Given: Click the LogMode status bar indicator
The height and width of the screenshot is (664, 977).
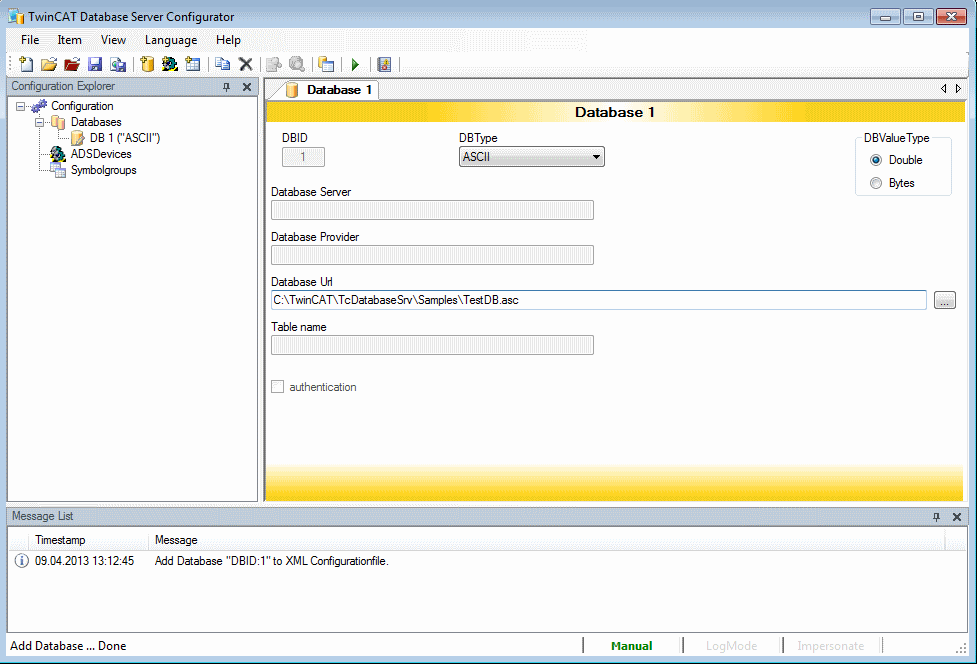Looking at the screenshot, I should (x=732, y=646).
